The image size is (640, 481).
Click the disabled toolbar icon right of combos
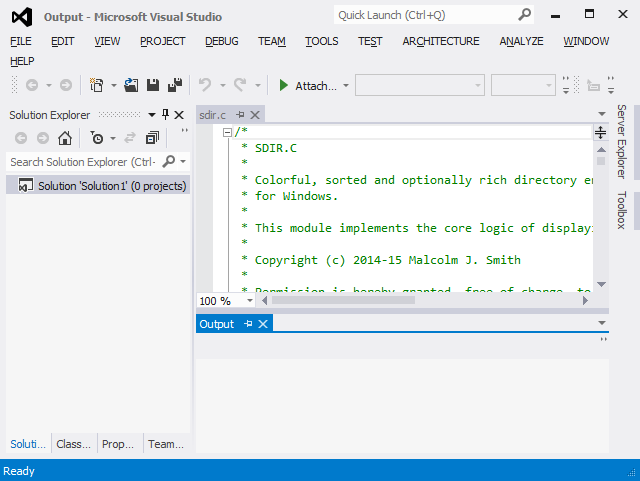point(593,86)
